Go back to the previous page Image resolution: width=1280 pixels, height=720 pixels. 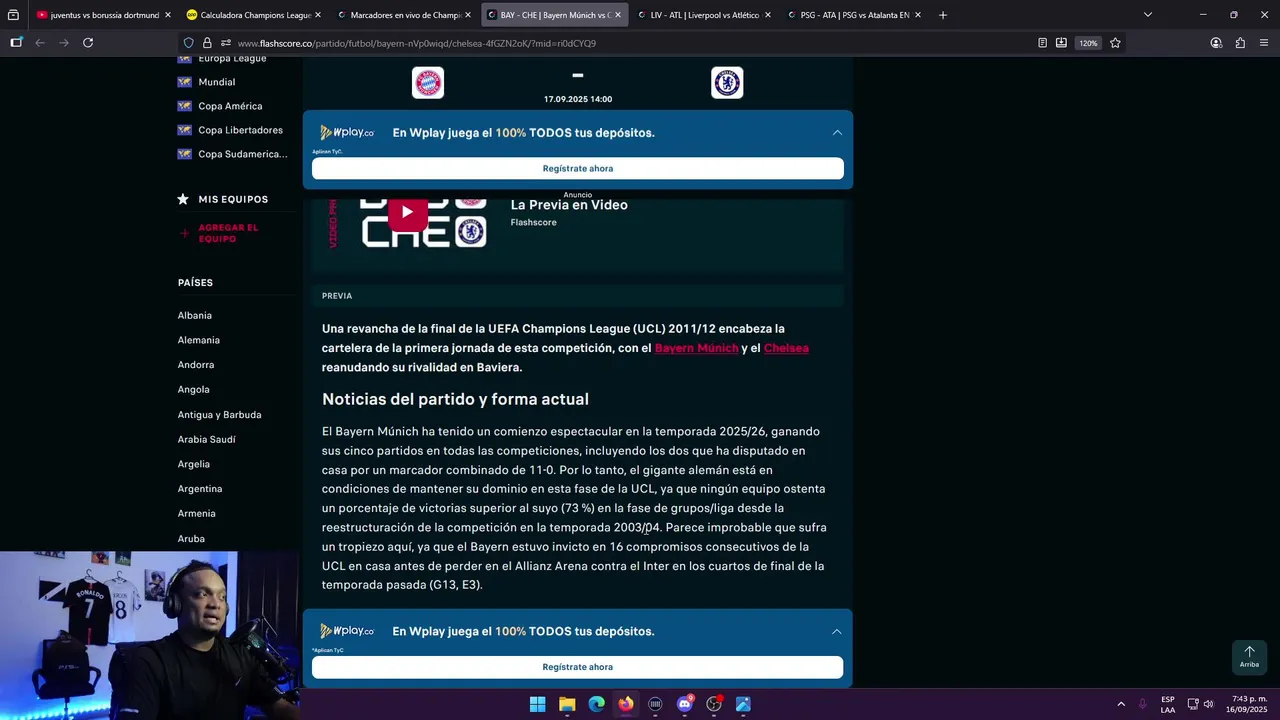(40, 43)
